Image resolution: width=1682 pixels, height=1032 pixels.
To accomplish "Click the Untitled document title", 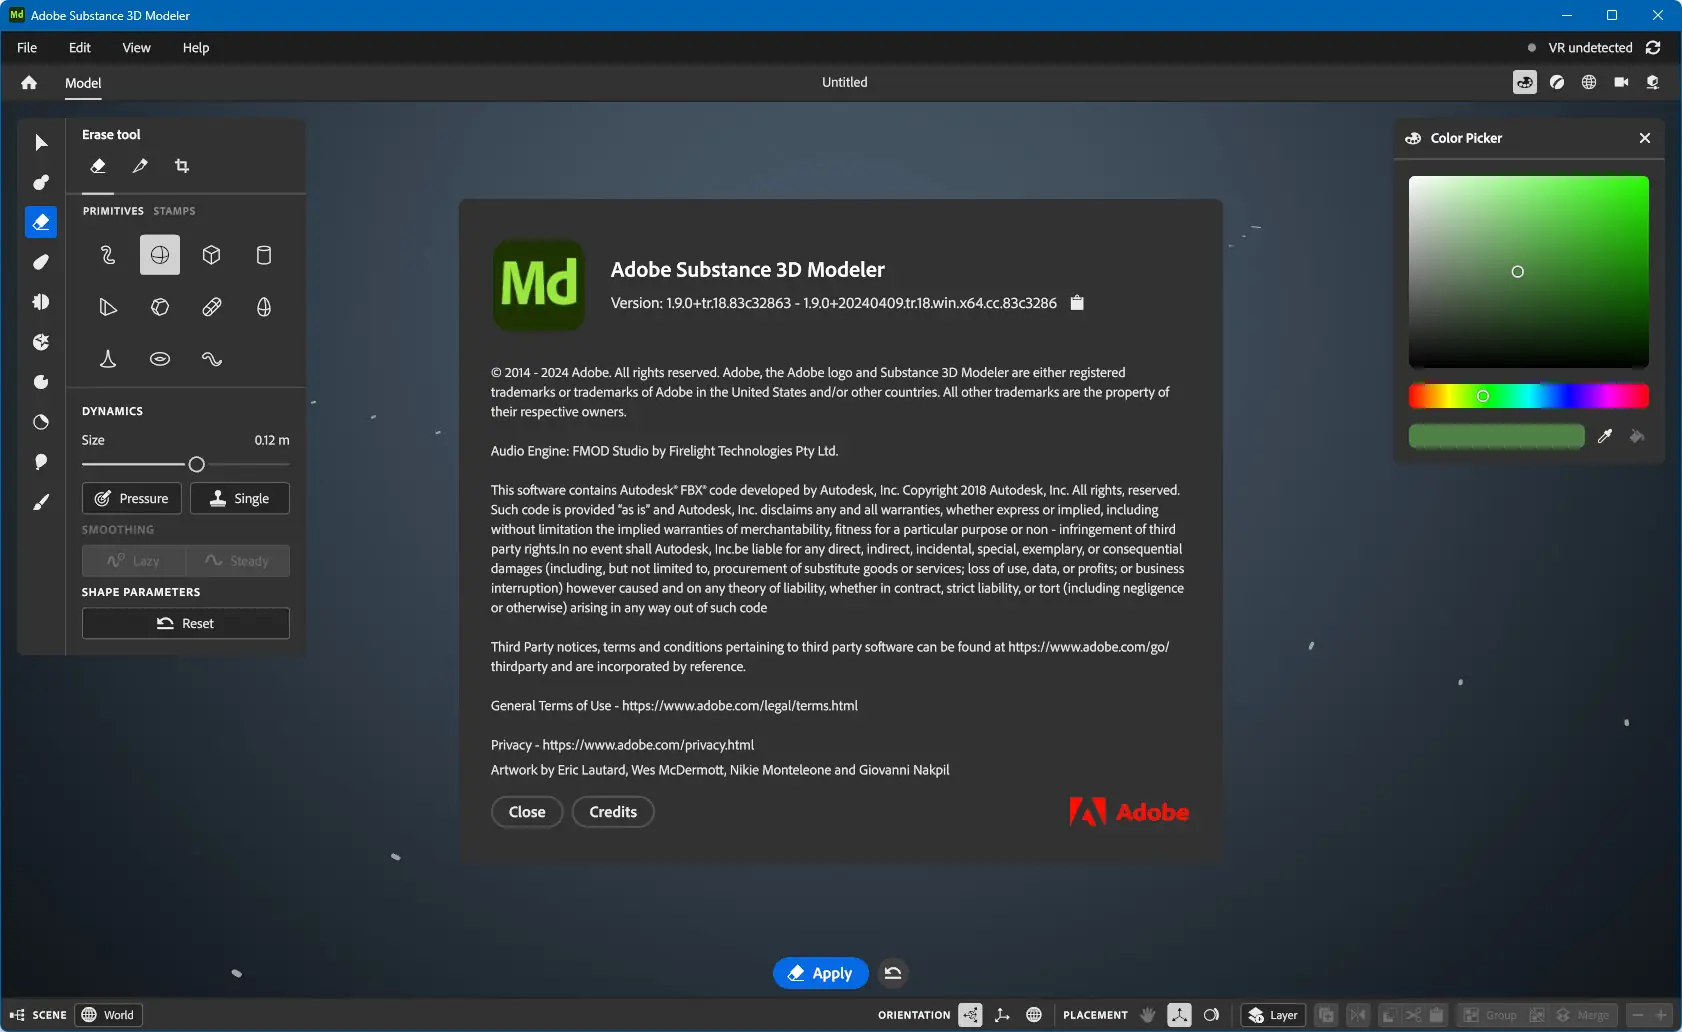I will pos(845,83).
